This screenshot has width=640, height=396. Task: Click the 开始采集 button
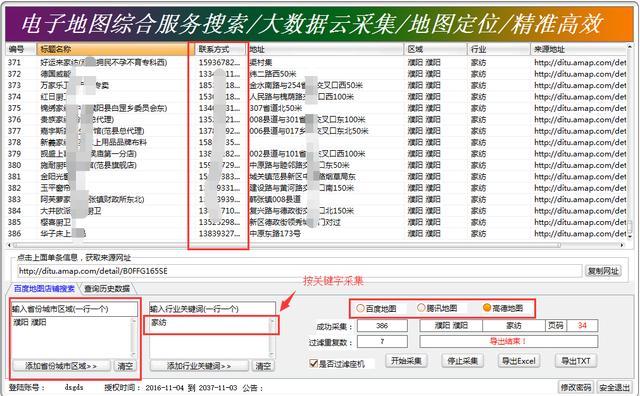(x=406, y=360)
